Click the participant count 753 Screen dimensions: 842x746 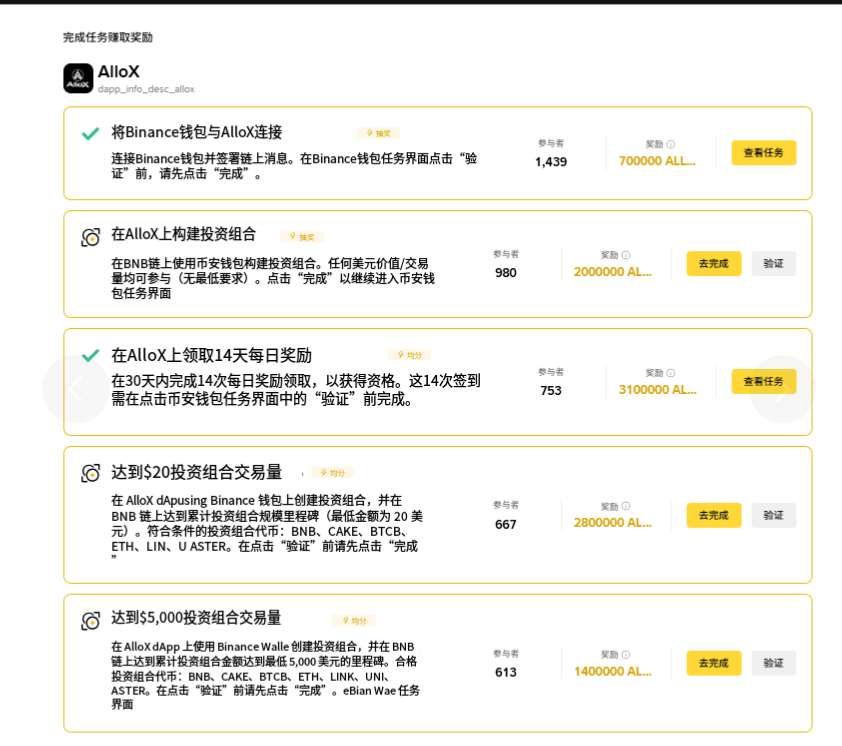551,390
